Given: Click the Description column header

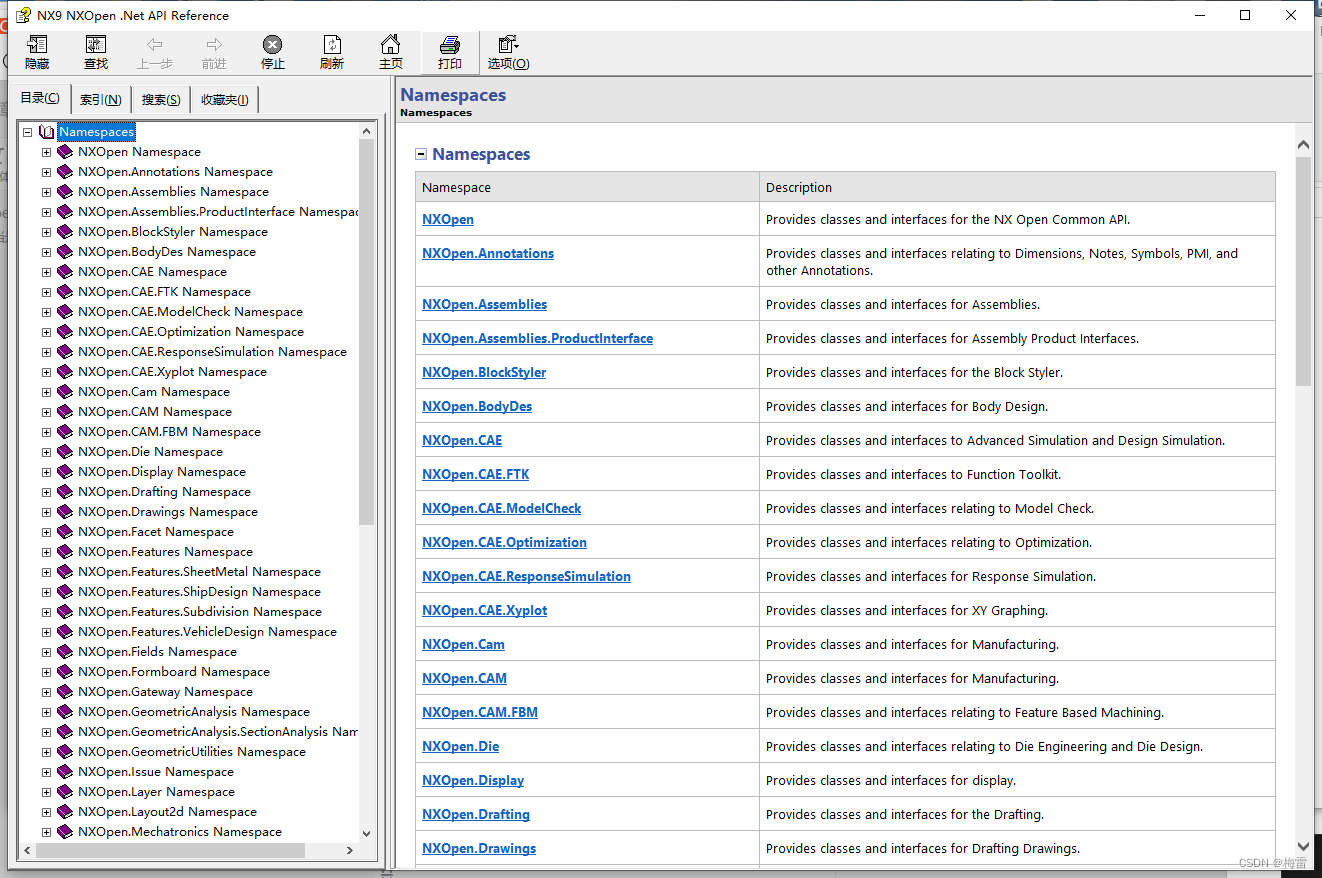Looking at the screenshot, I should pyautogui.click(x=1017, y=187).
